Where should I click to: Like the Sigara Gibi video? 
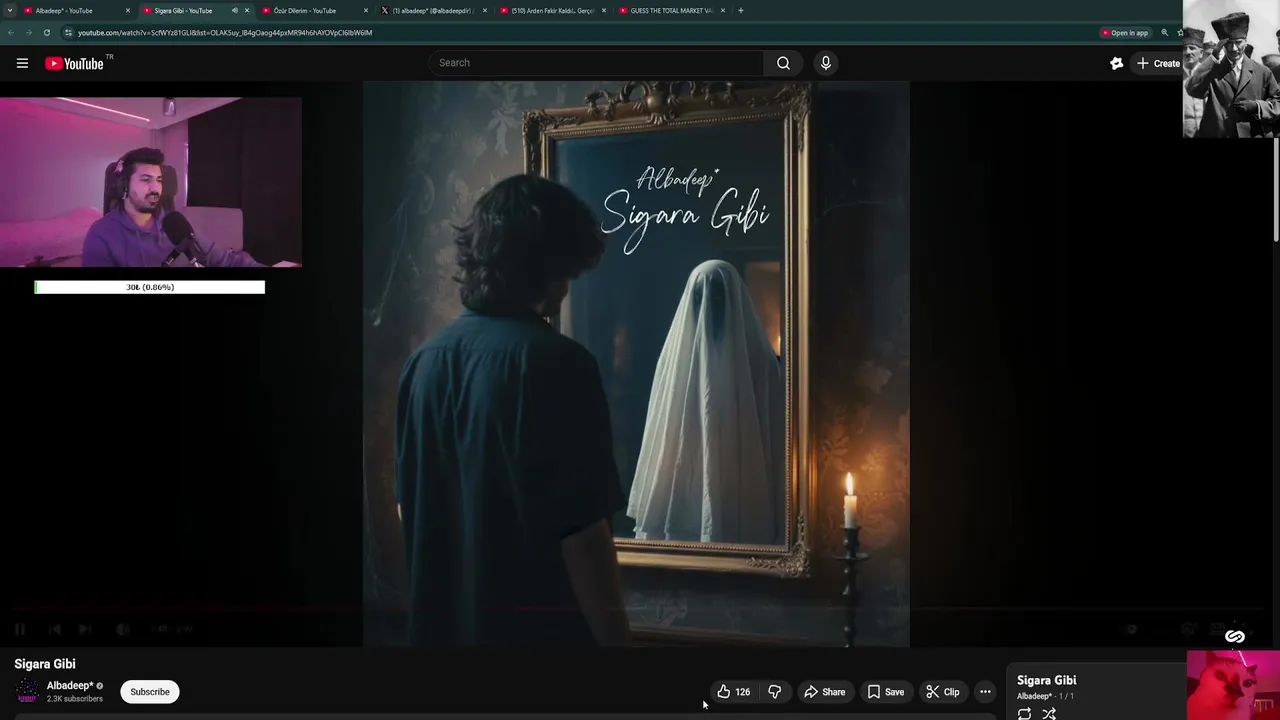point(733,692)
